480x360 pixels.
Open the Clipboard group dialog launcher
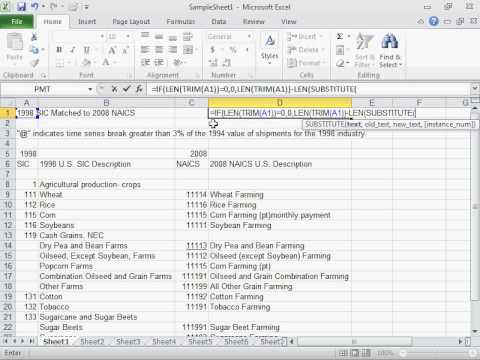[x=43, y=75]
